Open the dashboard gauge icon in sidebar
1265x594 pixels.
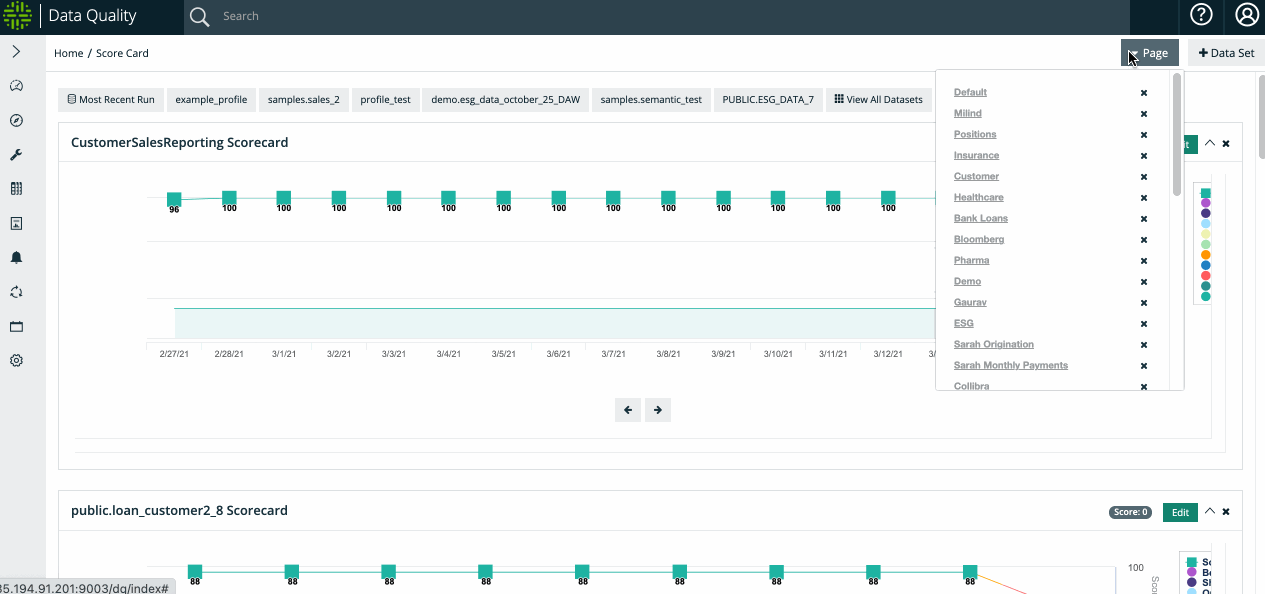16,86
